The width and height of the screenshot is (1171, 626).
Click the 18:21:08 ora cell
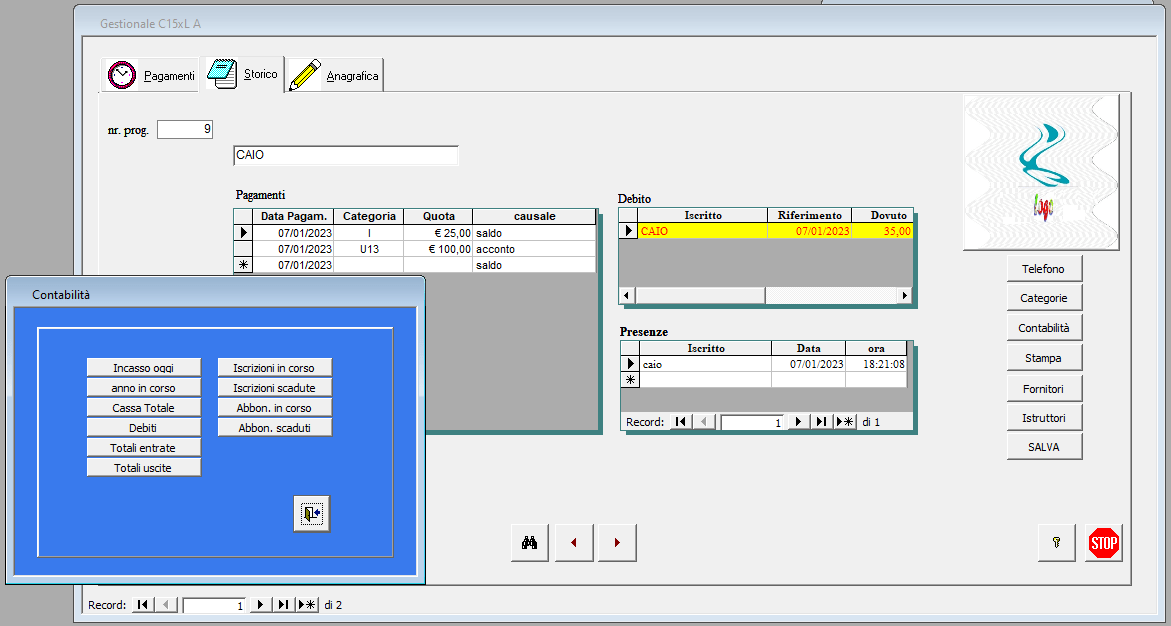coord(876,364)
